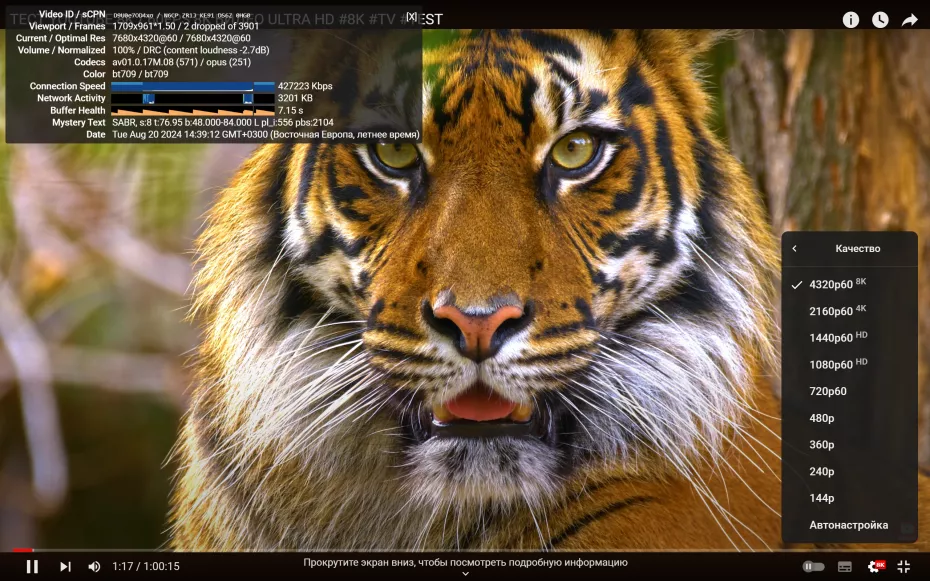
Task: Click the video progress bar
Action: pyautogui.click(x=465, y=550)
